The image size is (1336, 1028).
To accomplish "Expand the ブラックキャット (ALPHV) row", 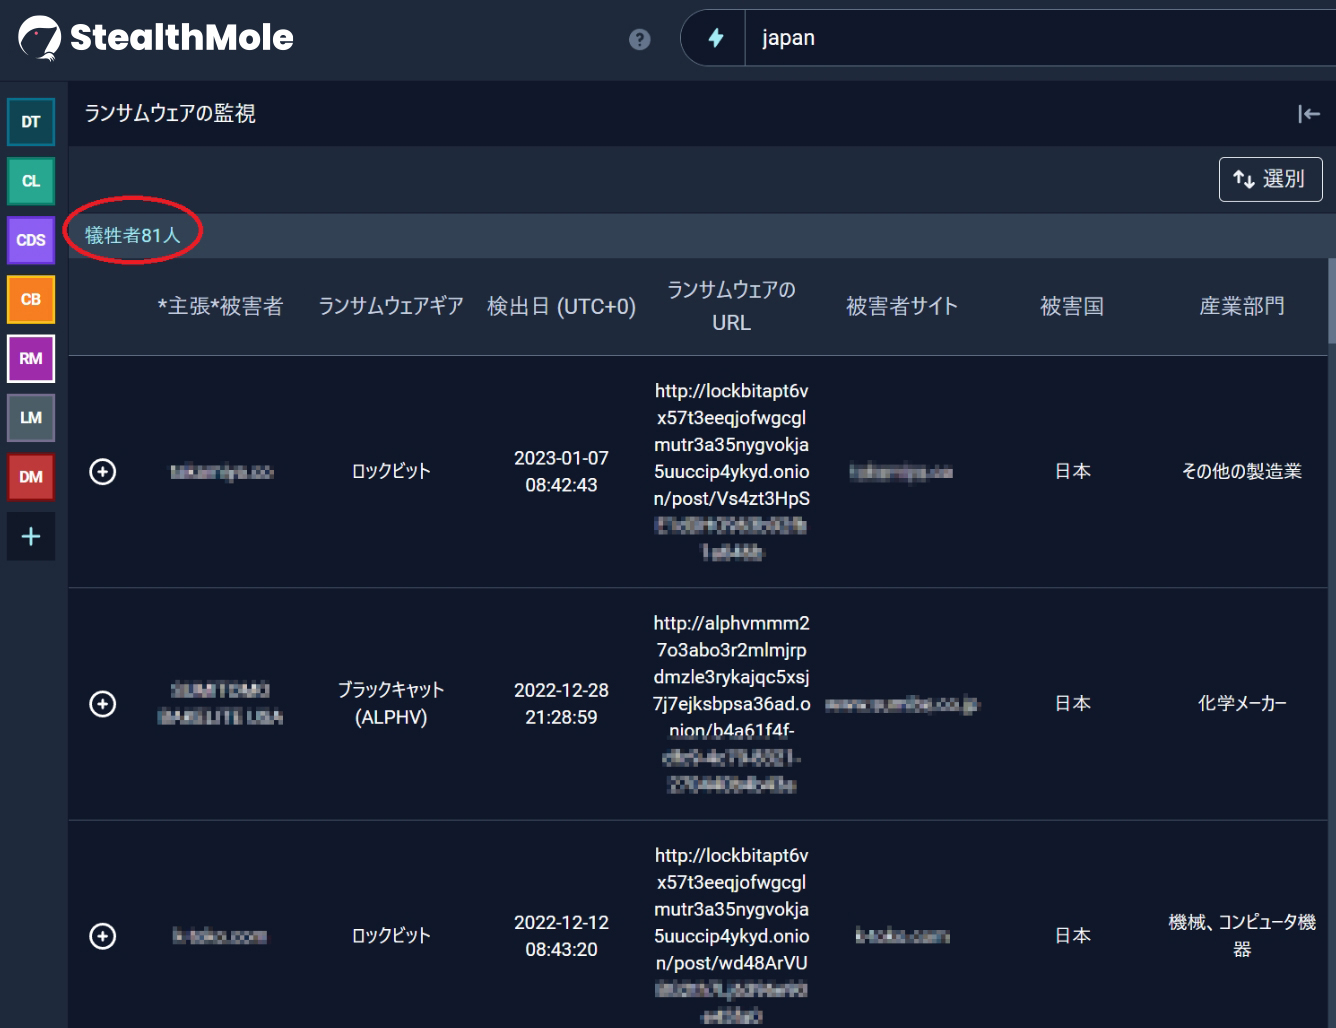I will [103, 704].
